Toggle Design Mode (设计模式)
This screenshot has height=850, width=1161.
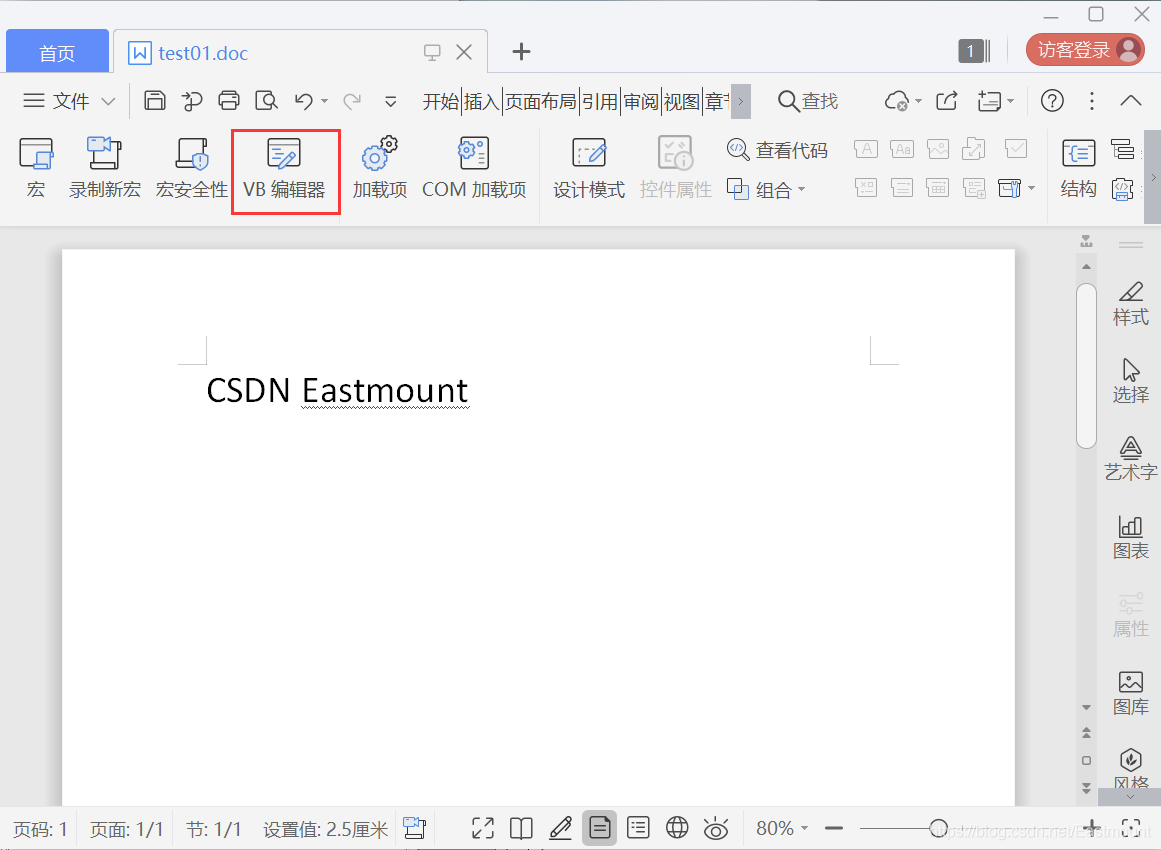coord(589,169)
